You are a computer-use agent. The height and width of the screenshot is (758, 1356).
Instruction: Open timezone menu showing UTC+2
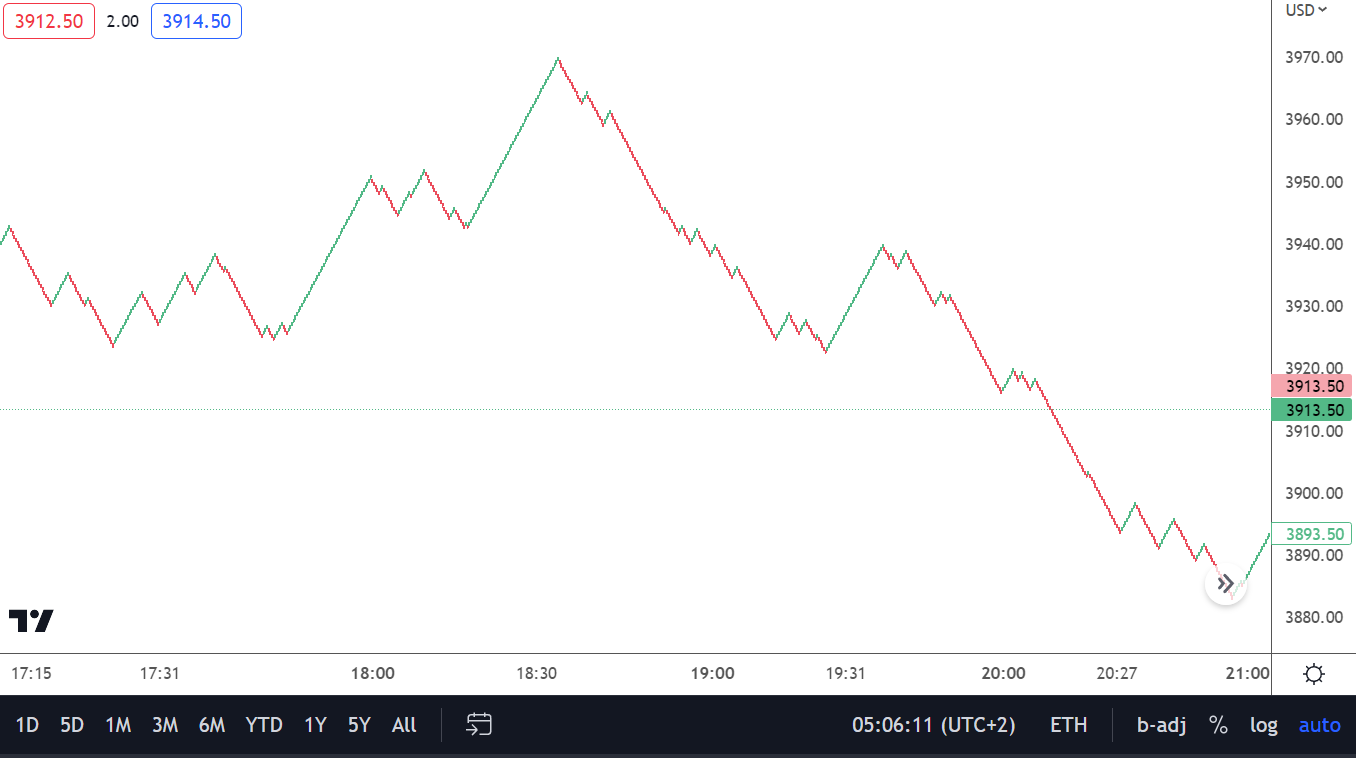[x=935, y=725]
